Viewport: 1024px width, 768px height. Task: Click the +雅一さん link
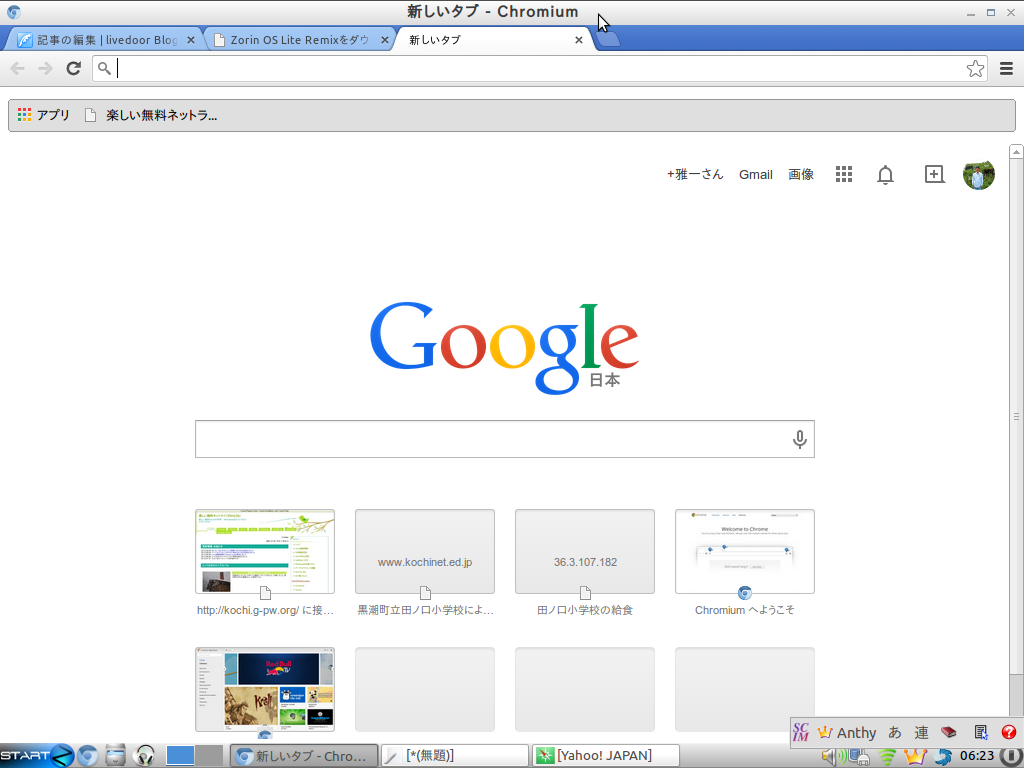(x=695, y=174)
